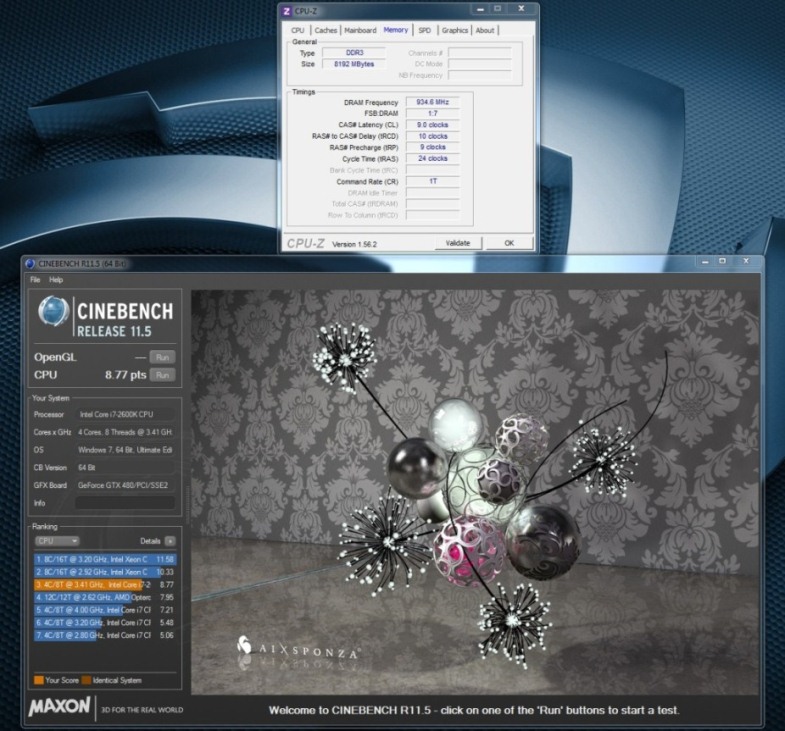Select ranking row 5 at 4.00 GHz
This screenshot has height=731, width=785.
point(105,610)
